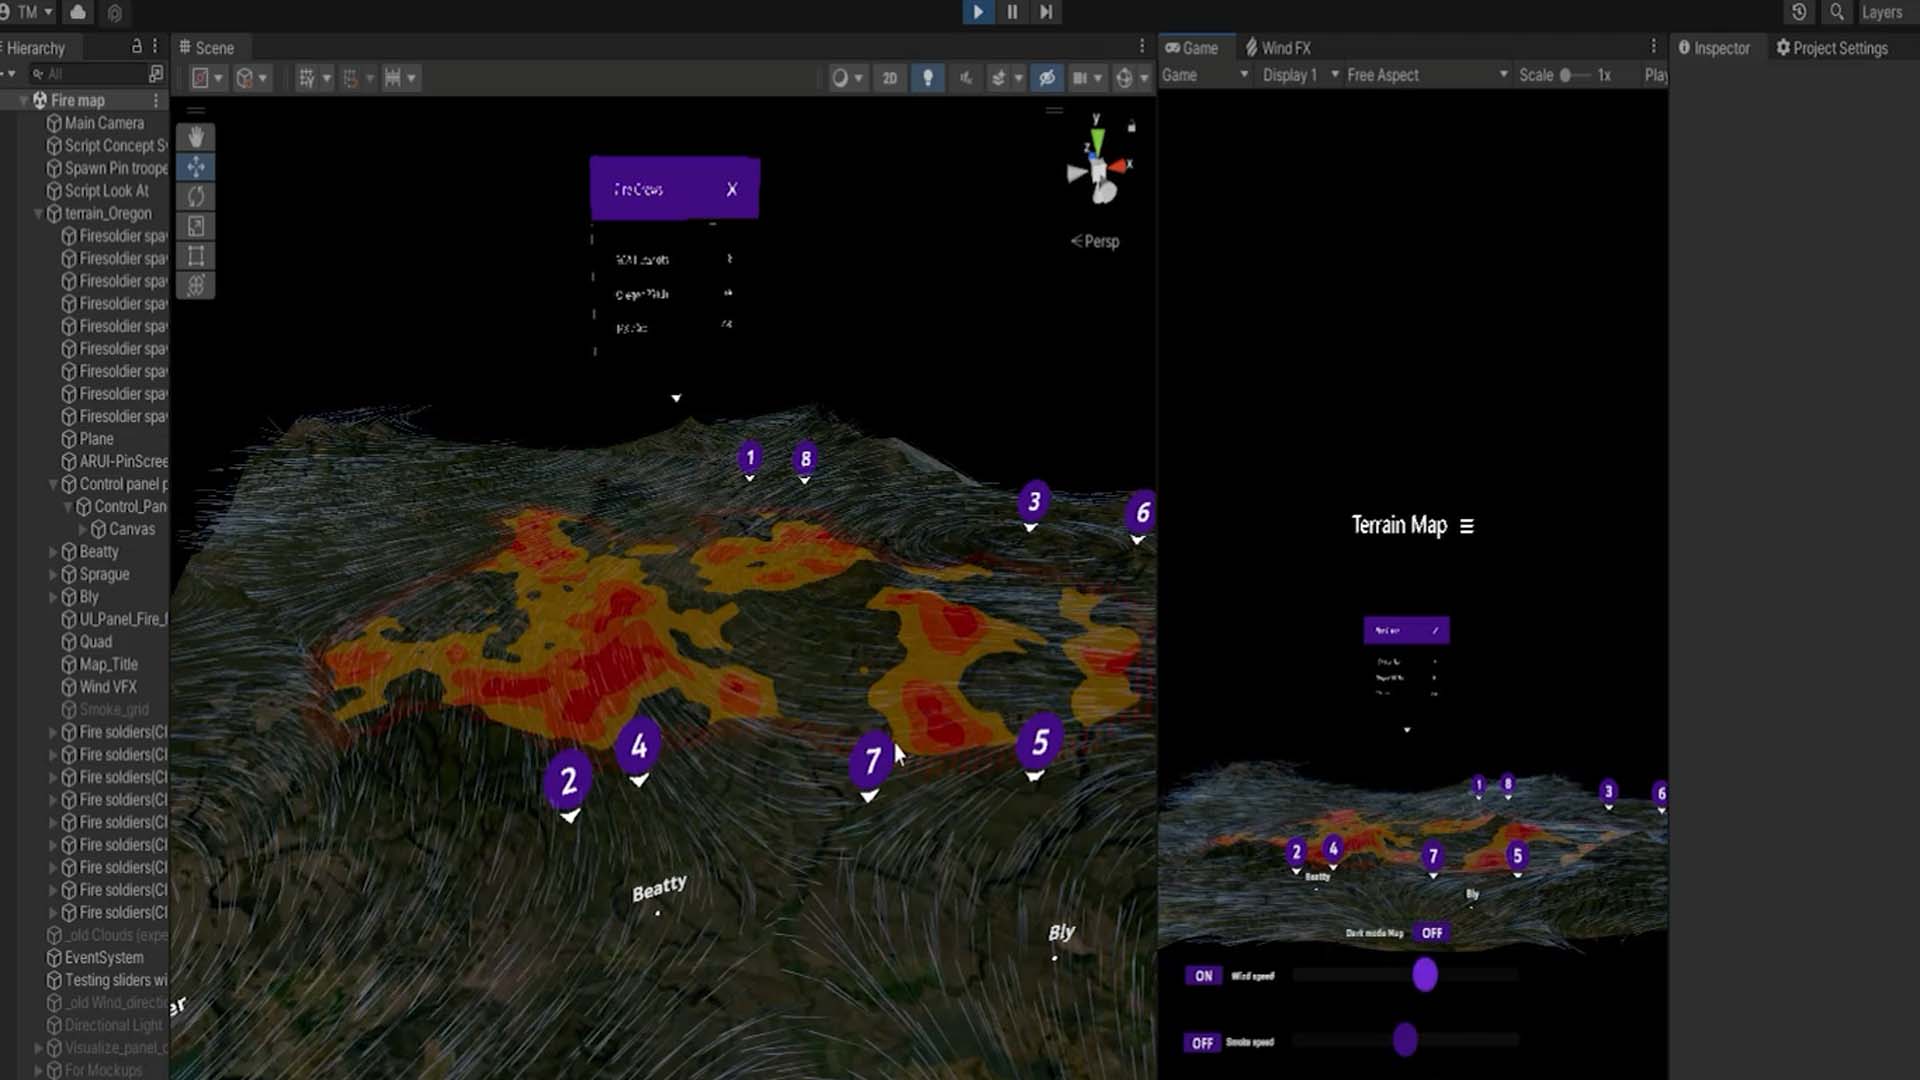This screenshot has height=1080, width=1920.
Task: Toggle Dark mode Map OFF switch
Action: [x=1432, y=933]
